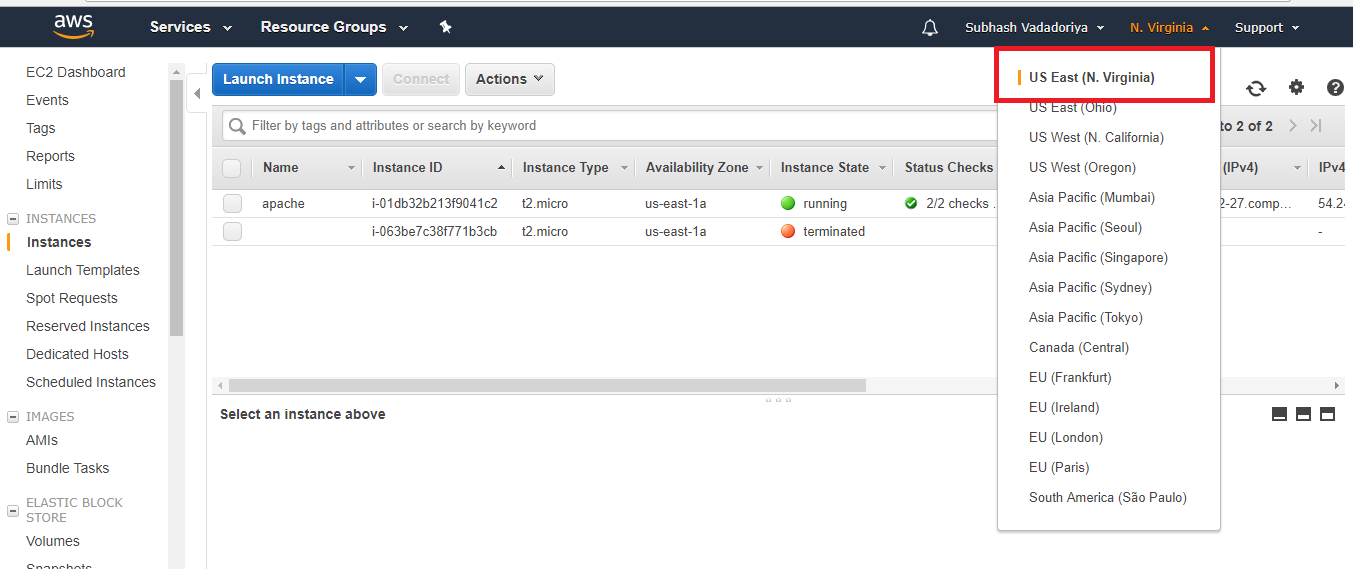Select Canada (Central) region
This screenshot has width=1353, height=569.
(x=1079, y=347)
